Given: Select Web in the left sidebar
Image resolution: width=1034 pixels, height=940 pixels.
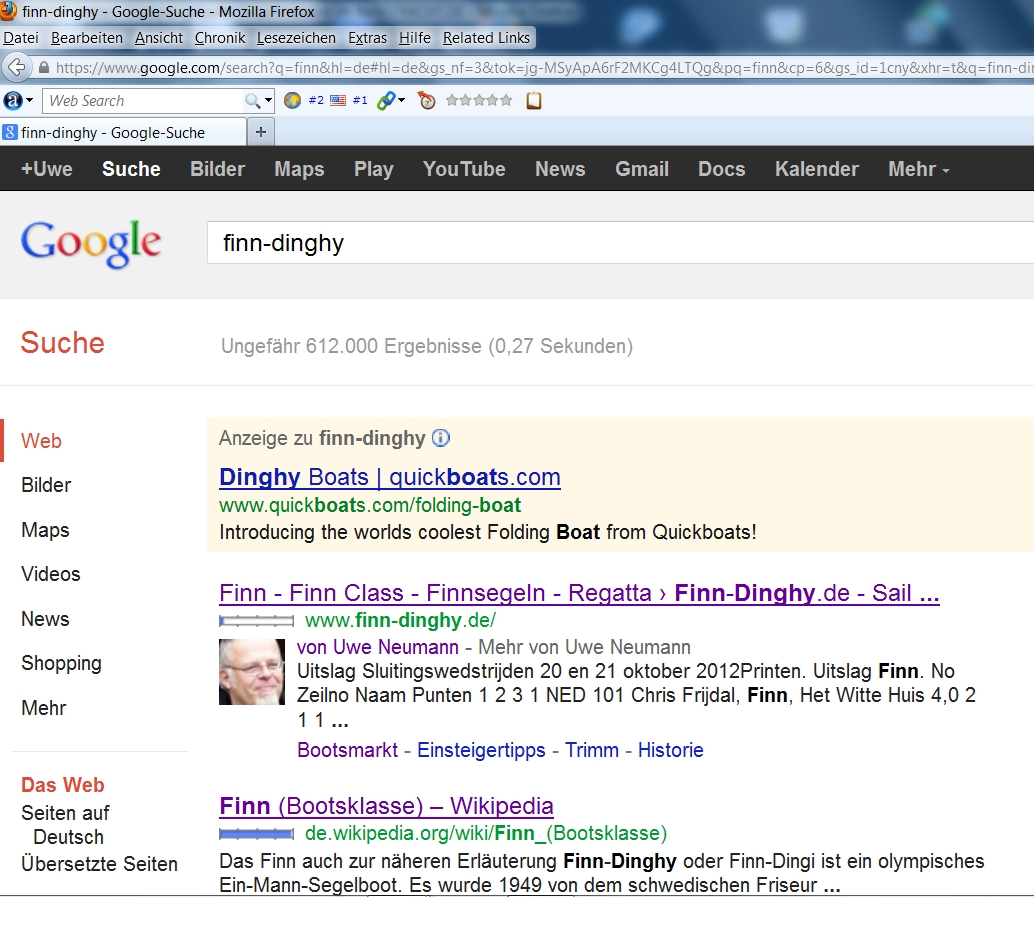Looking at the screenshot, I should [x=42, y=441].
